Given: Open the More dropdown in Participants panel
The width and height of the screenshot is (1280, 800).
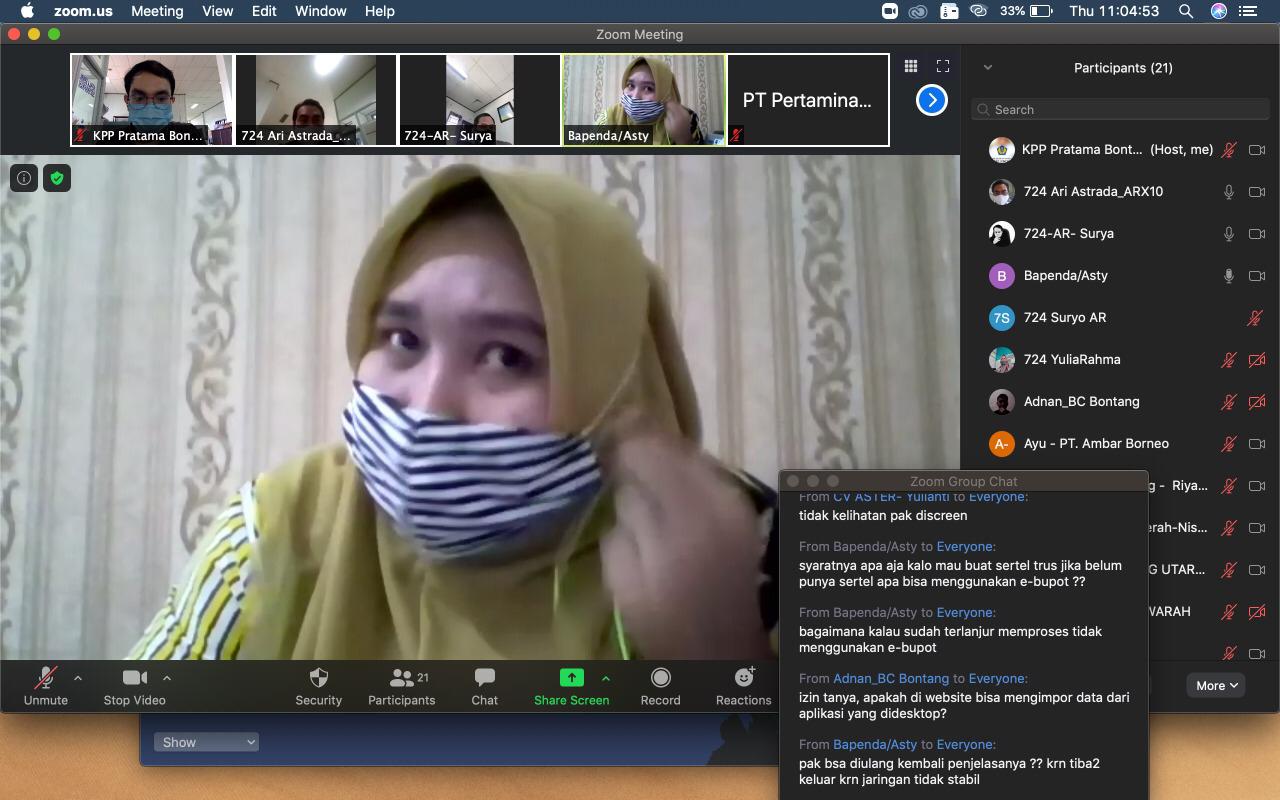Looking at the screenshot, I should coord(1216,685).
